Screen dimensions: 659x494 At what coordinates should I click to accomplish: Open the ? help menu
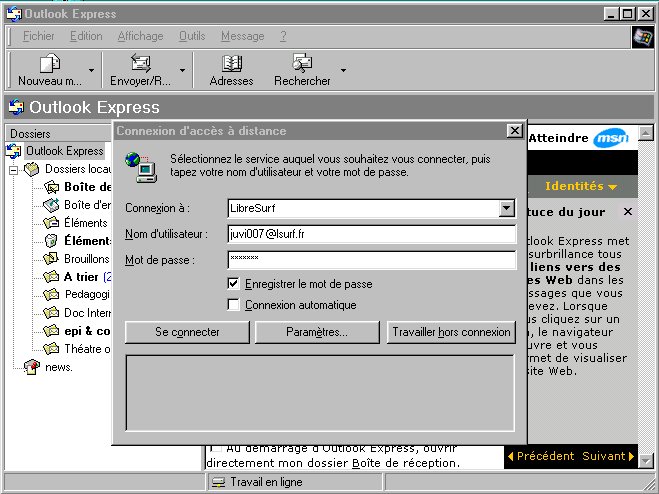coord(283,36)
